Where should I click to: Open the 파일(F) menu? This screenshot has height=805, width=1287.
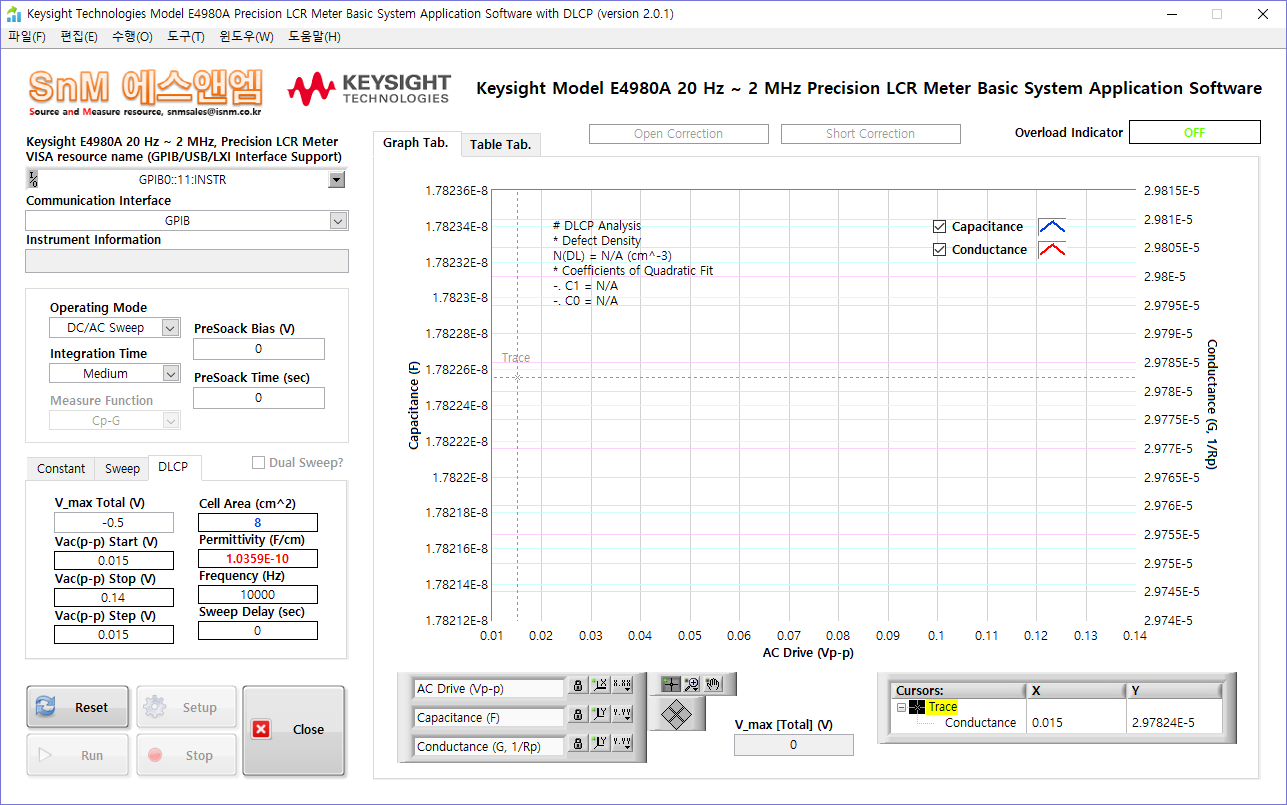point(27,37)
